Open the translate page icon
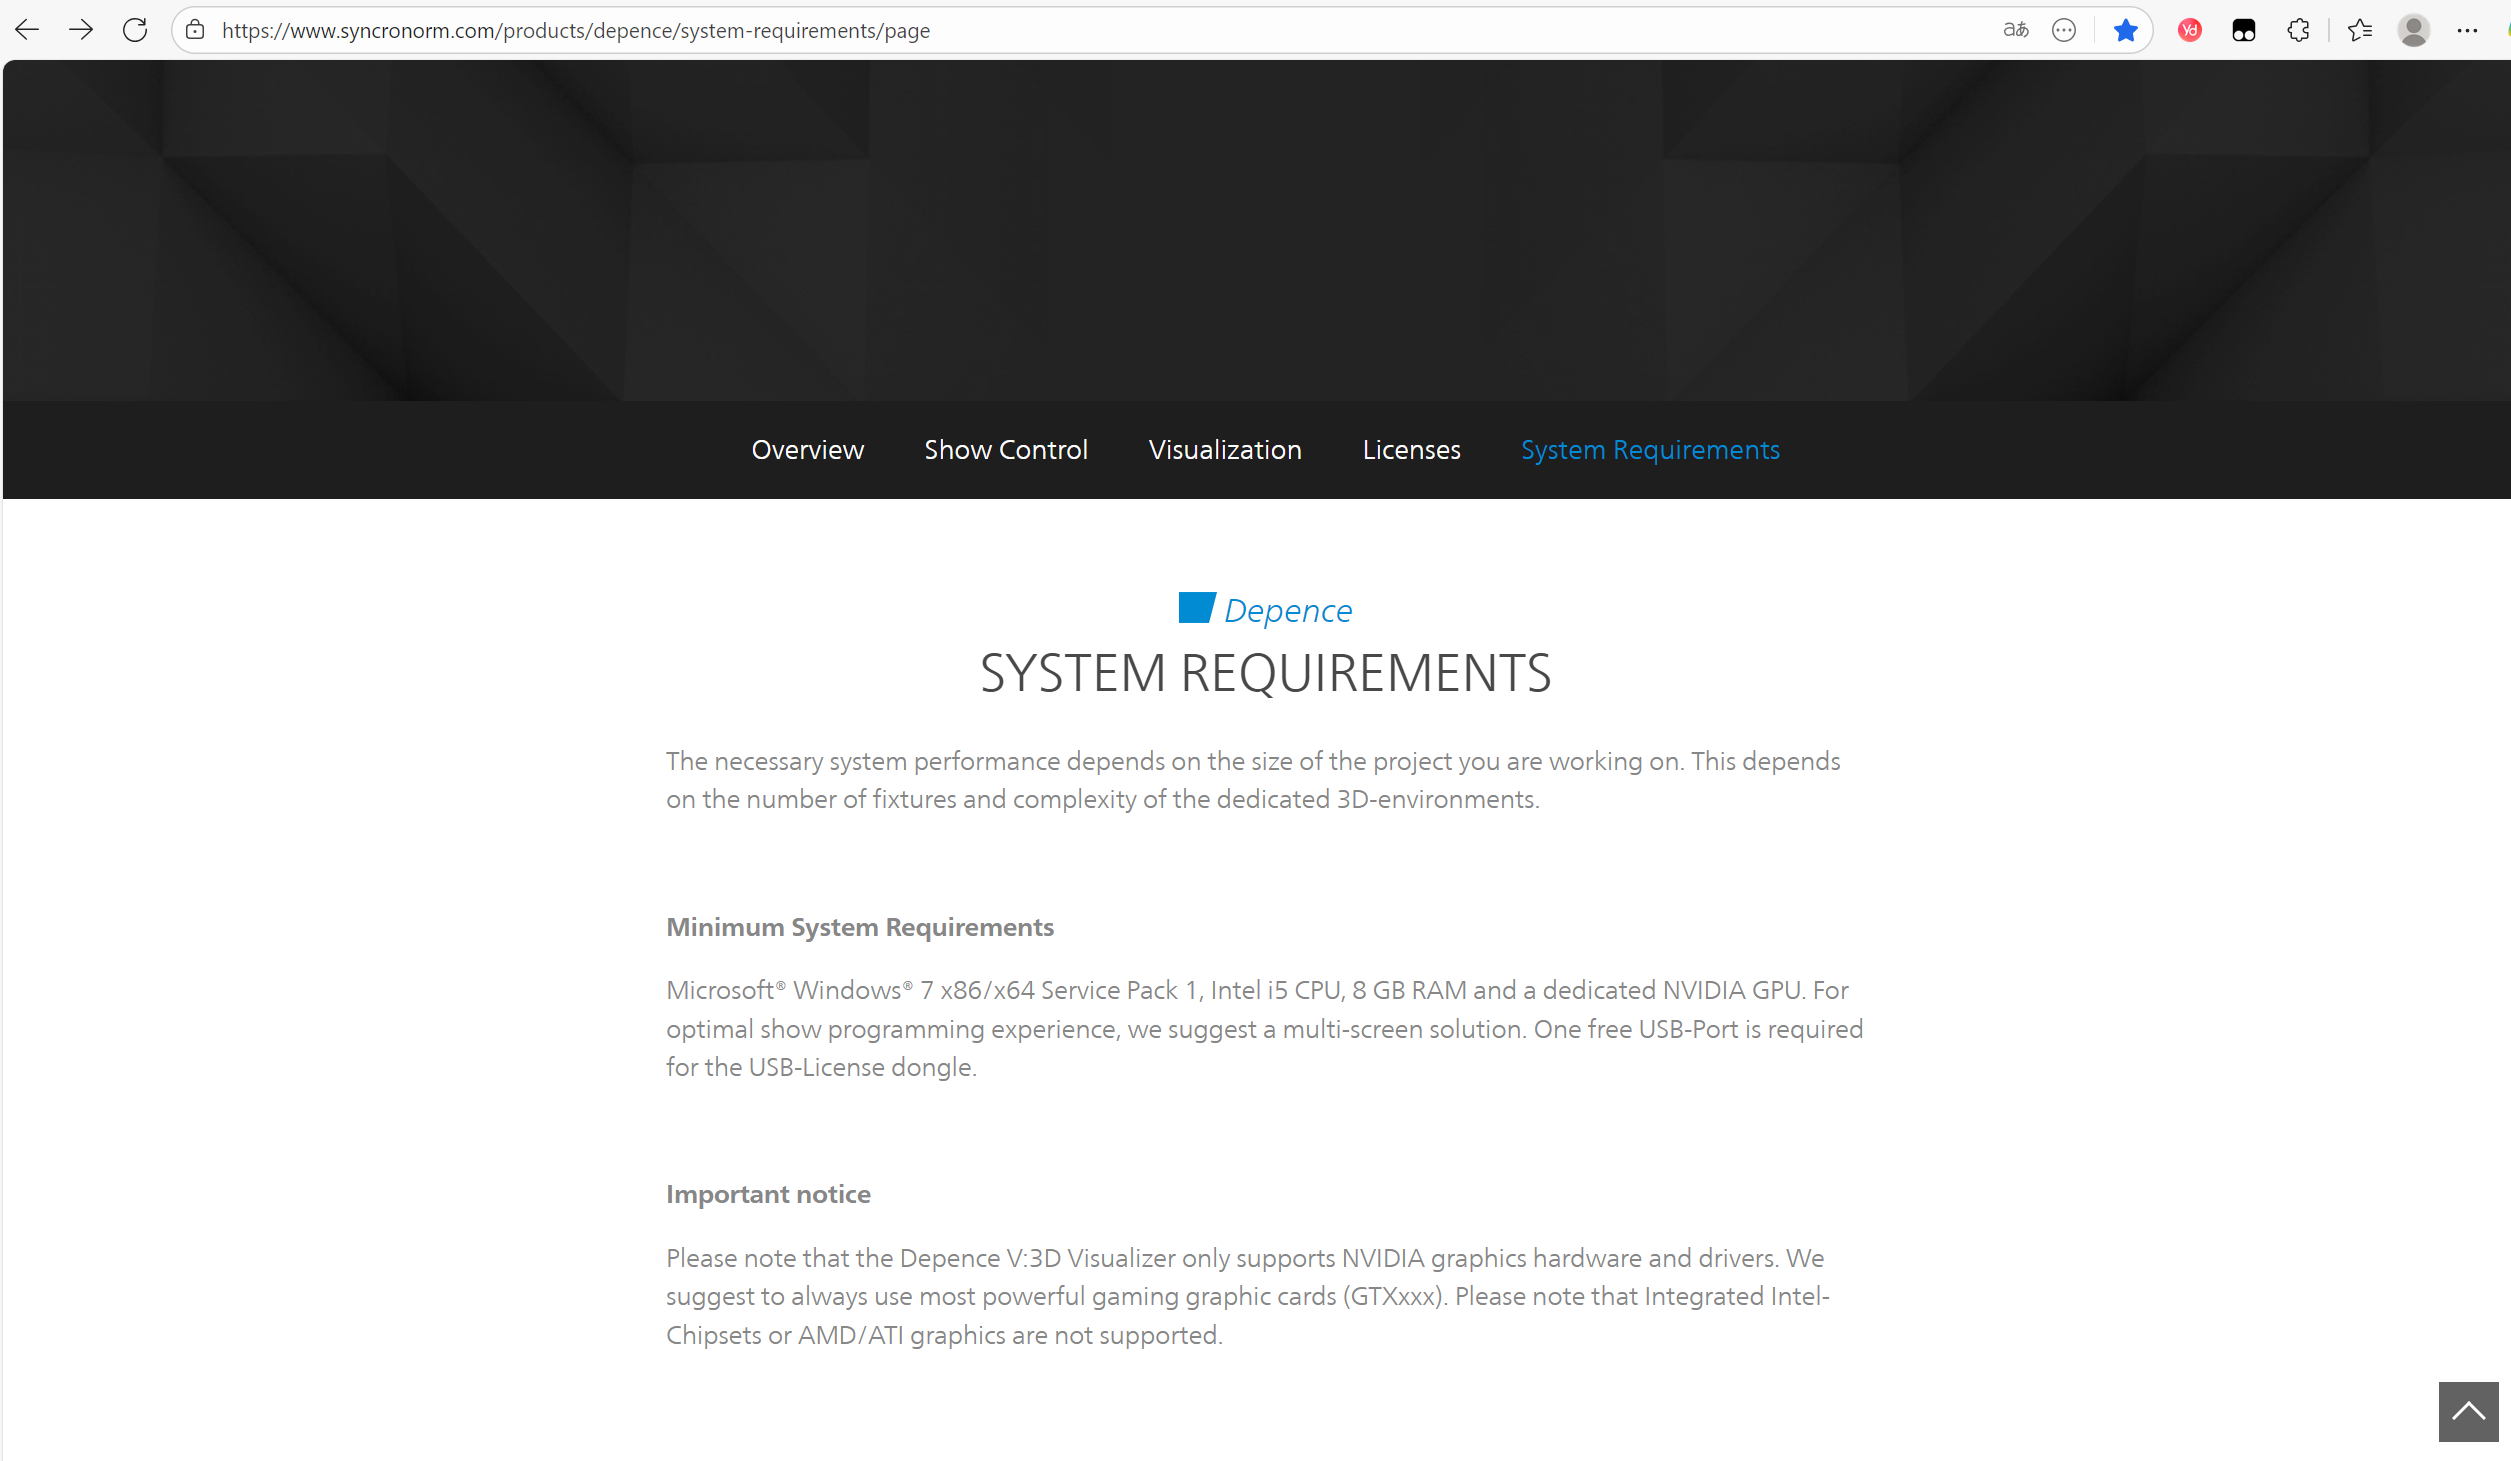Image resolution: width=2511 pixels, height=1461 pixels. pos(2015,30)
